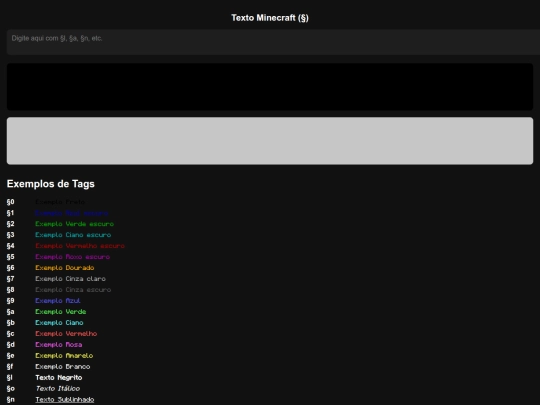The height and width of the screenshot is (405, 540).
Task: Click the §n tag code
Action: [x=11, y=399]
